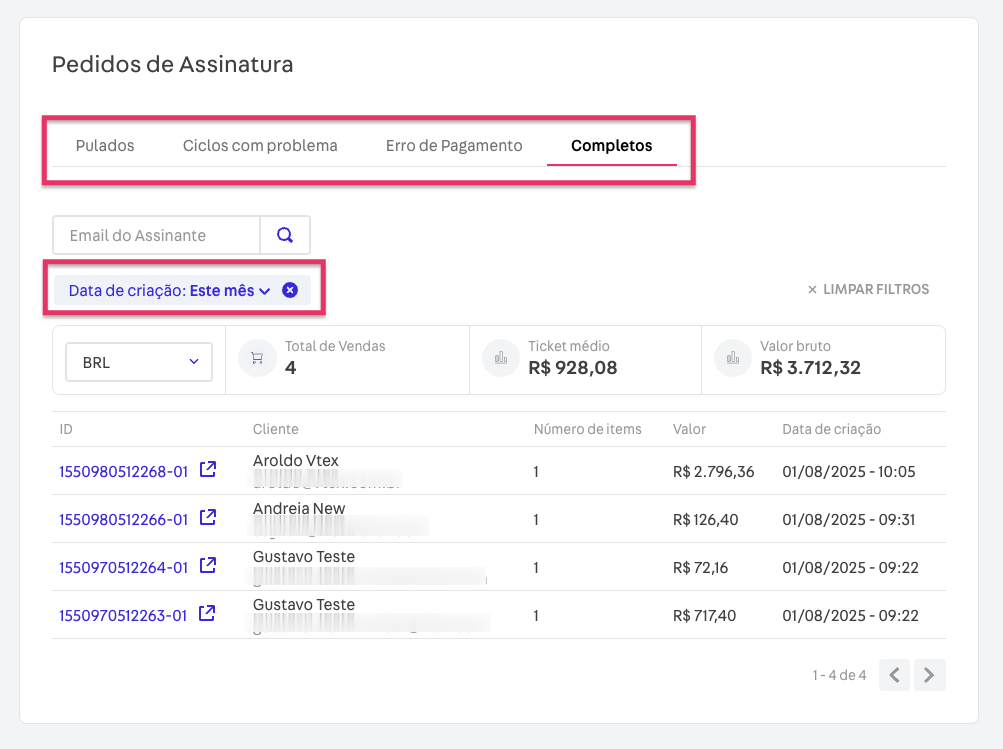Open external link icon for order 1550970512263-01
1003x749 pixels.
coord(208,614)
